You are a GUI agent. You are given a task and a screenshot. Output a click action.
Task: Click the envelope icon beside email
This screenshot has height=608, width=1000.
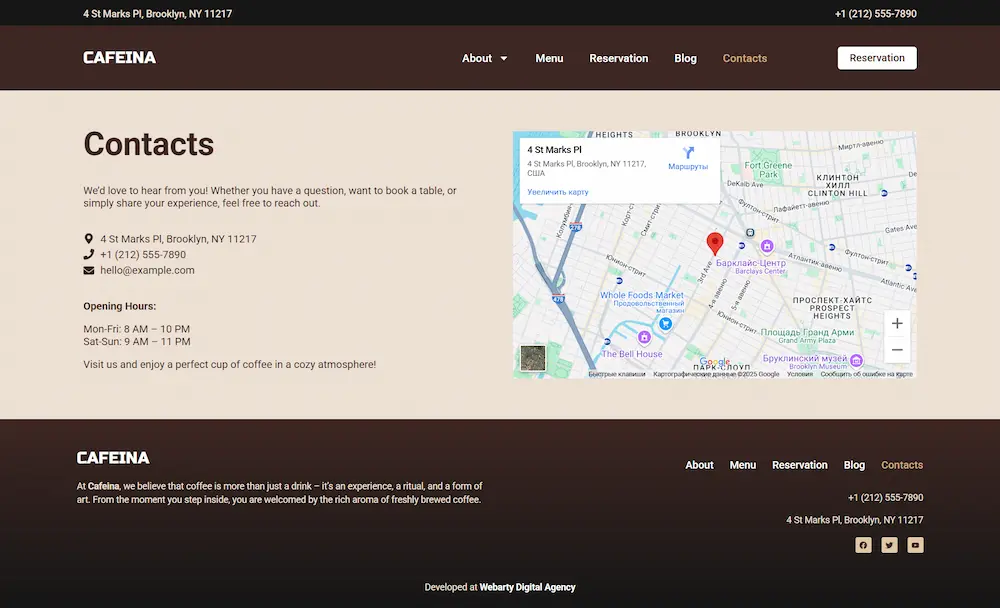pos(89,271)
